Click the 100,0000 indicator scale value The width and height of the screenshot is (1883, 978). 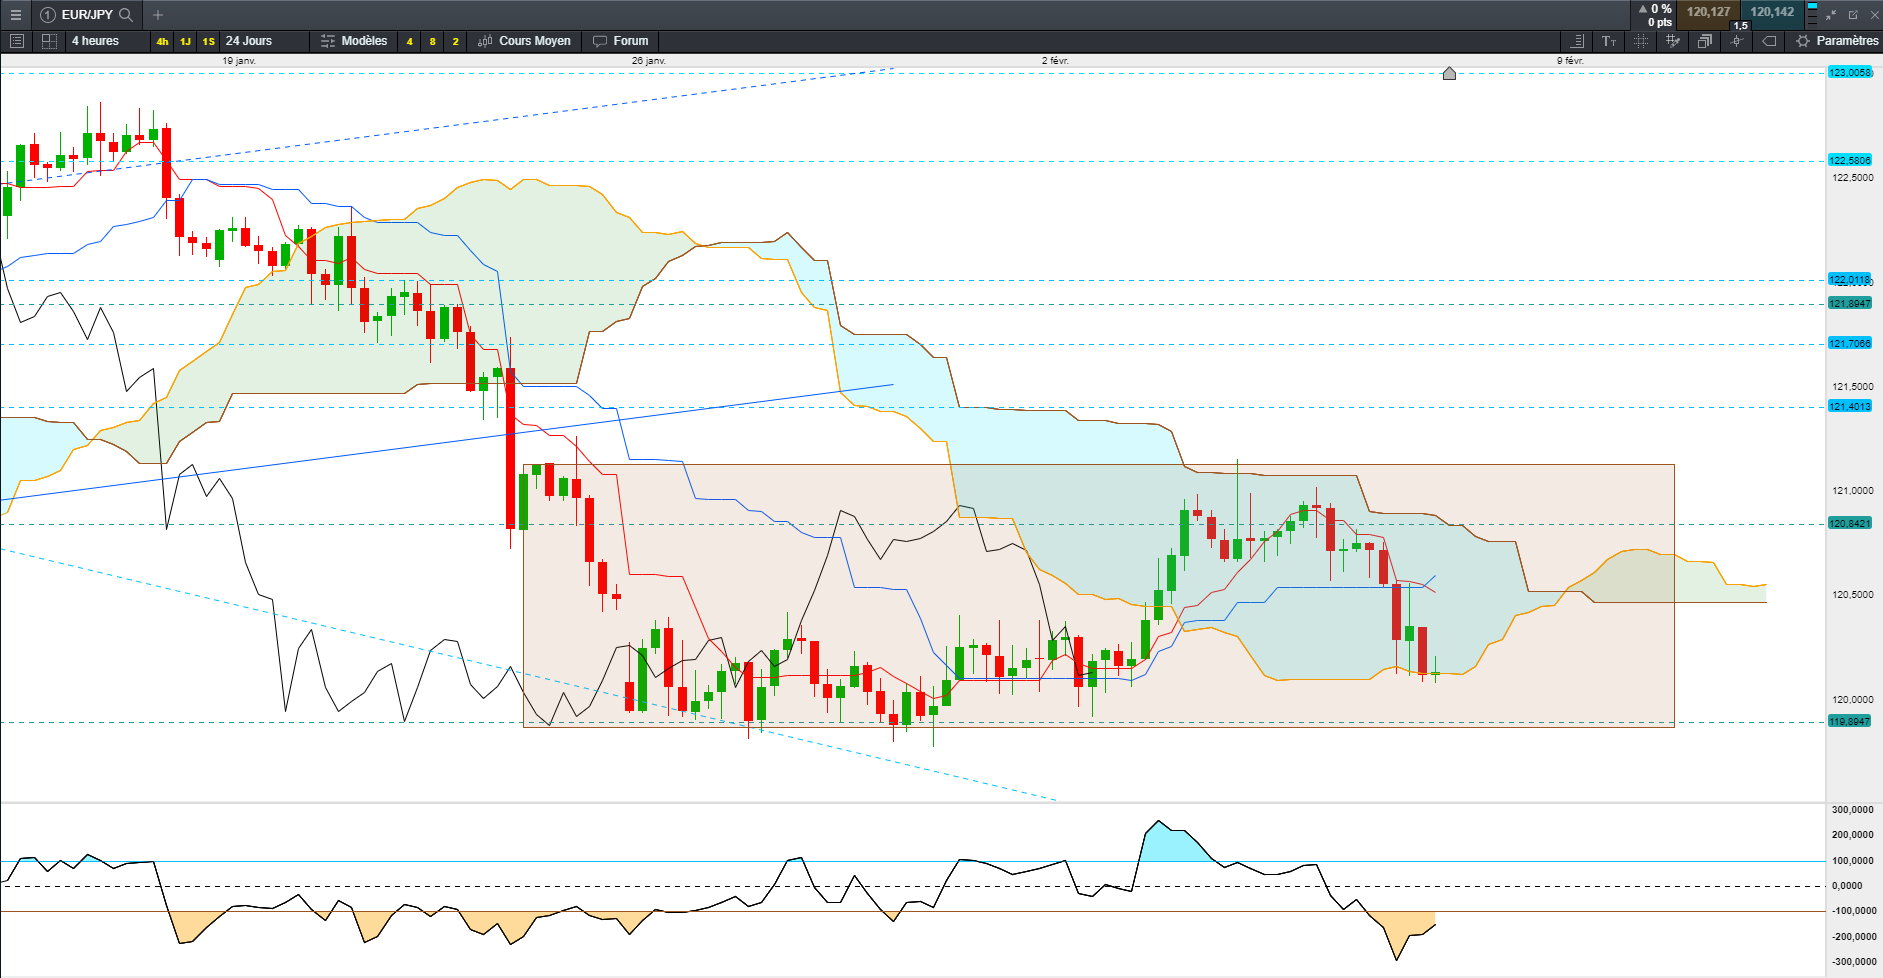point(1853,860)
